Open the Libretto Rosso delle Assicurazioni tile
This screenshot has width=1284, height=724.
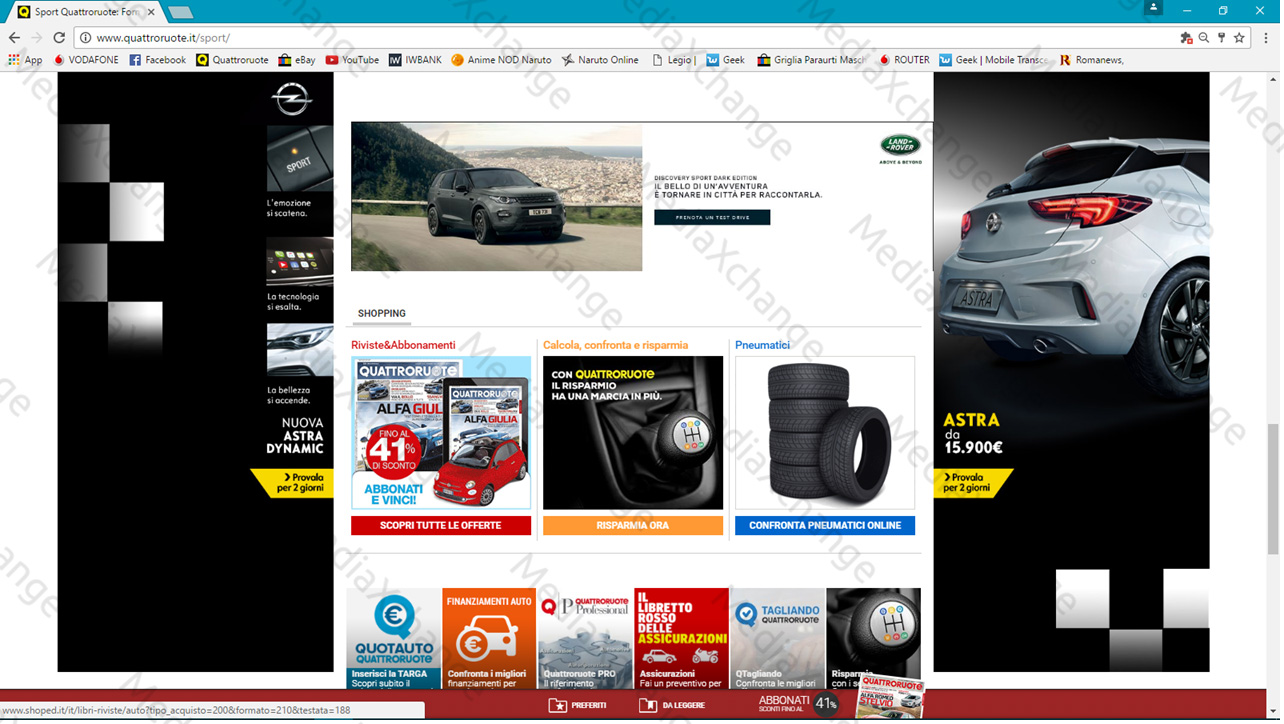681,638
